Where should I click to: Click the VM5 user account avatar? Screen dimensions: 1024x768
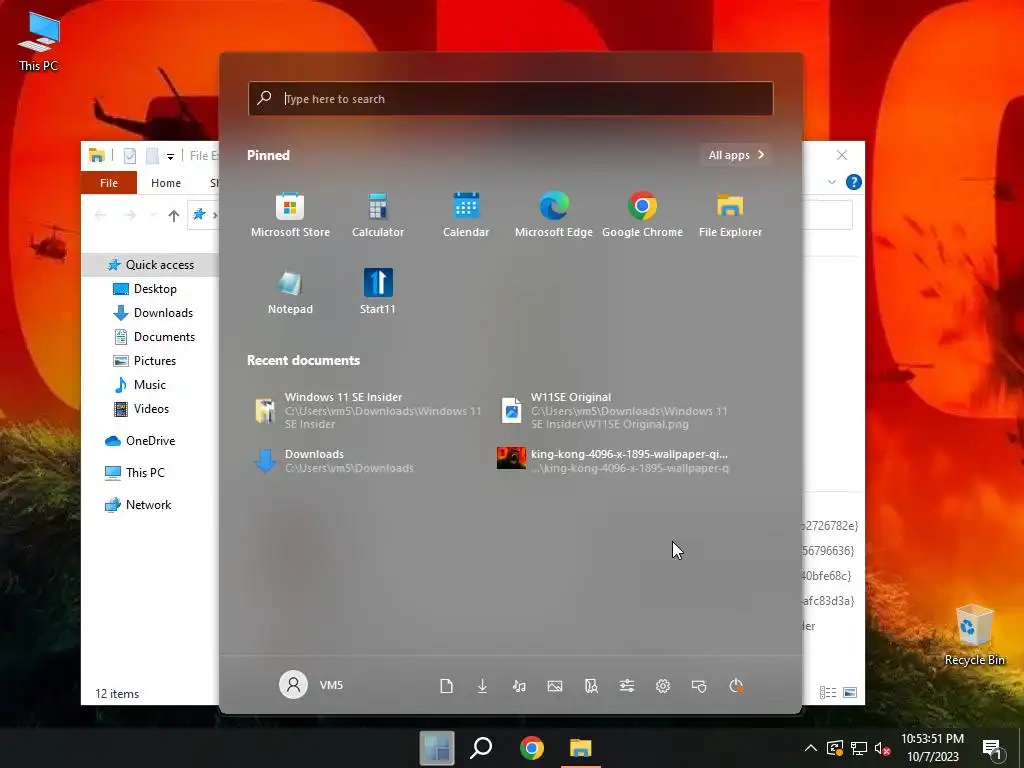point(293,685)
